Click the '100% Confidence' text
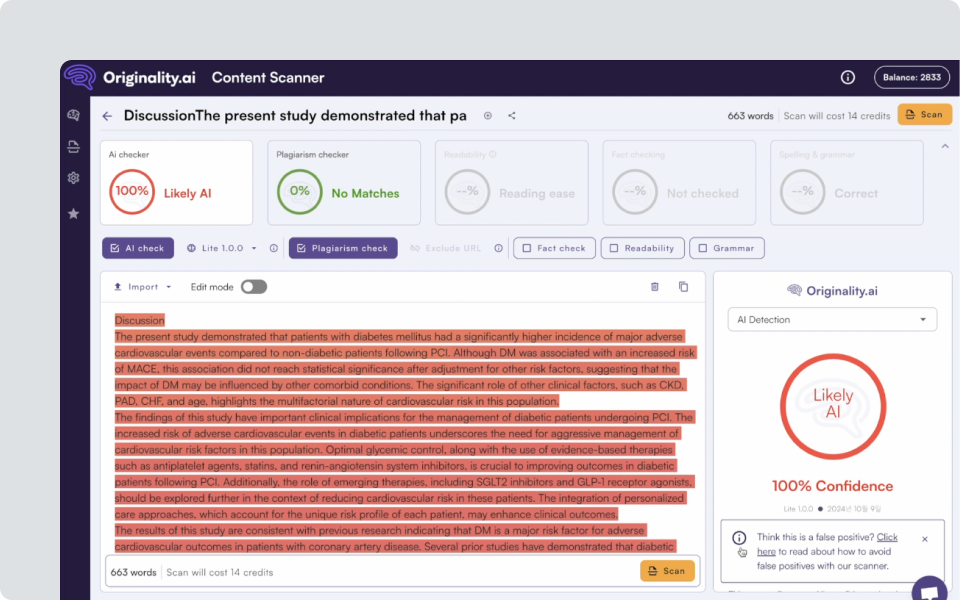 833,486
